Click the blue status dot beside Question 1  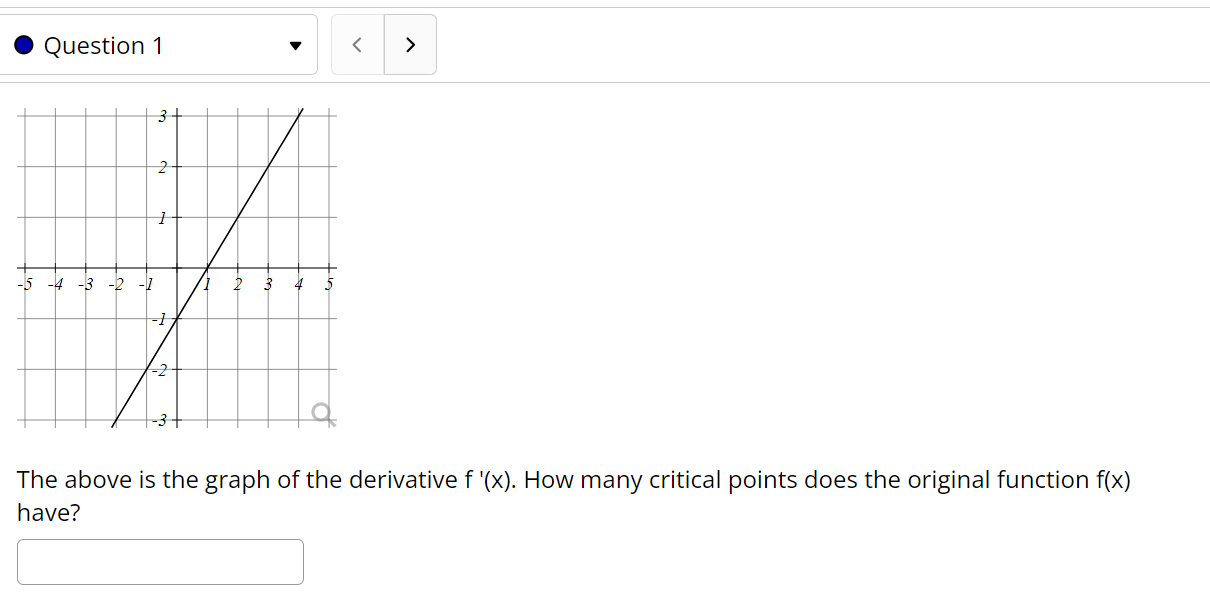(25, 45)
